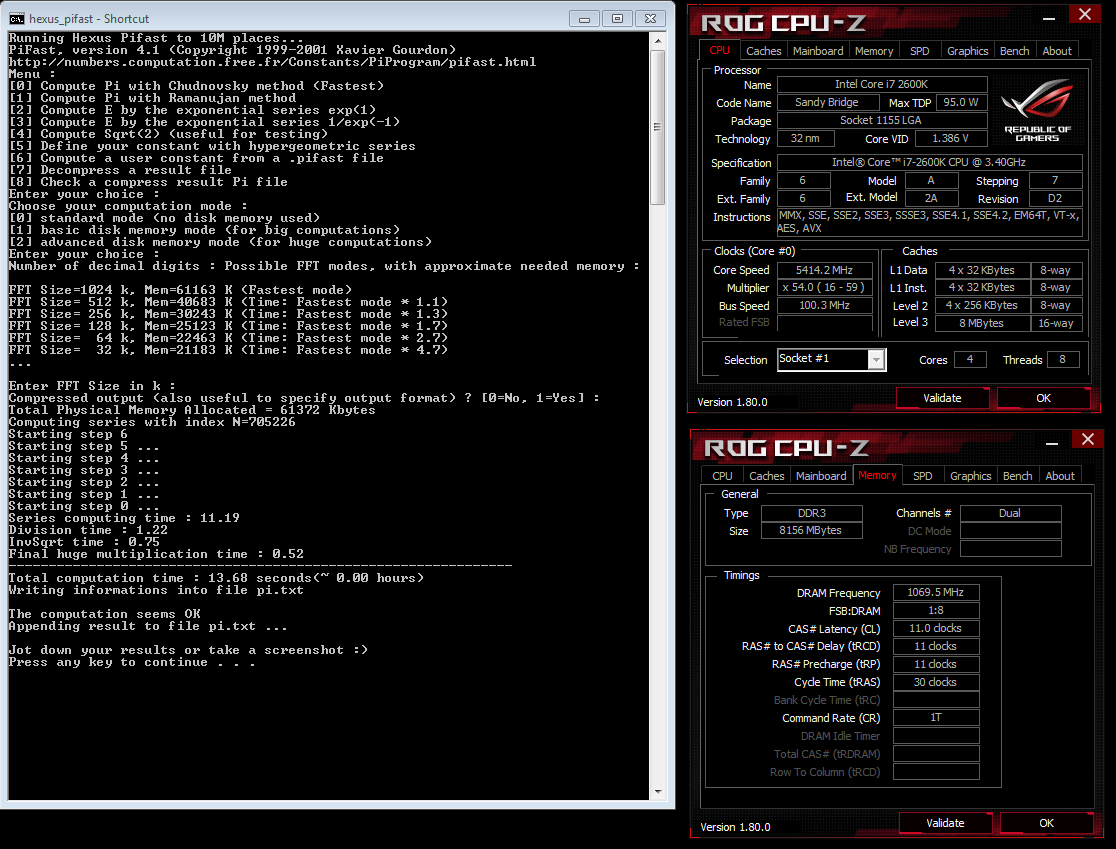Viewport: 1116px width, 849px height.
Task: Select Memory tab in bottom CPU-Z window
Action: tap(878, 475)
